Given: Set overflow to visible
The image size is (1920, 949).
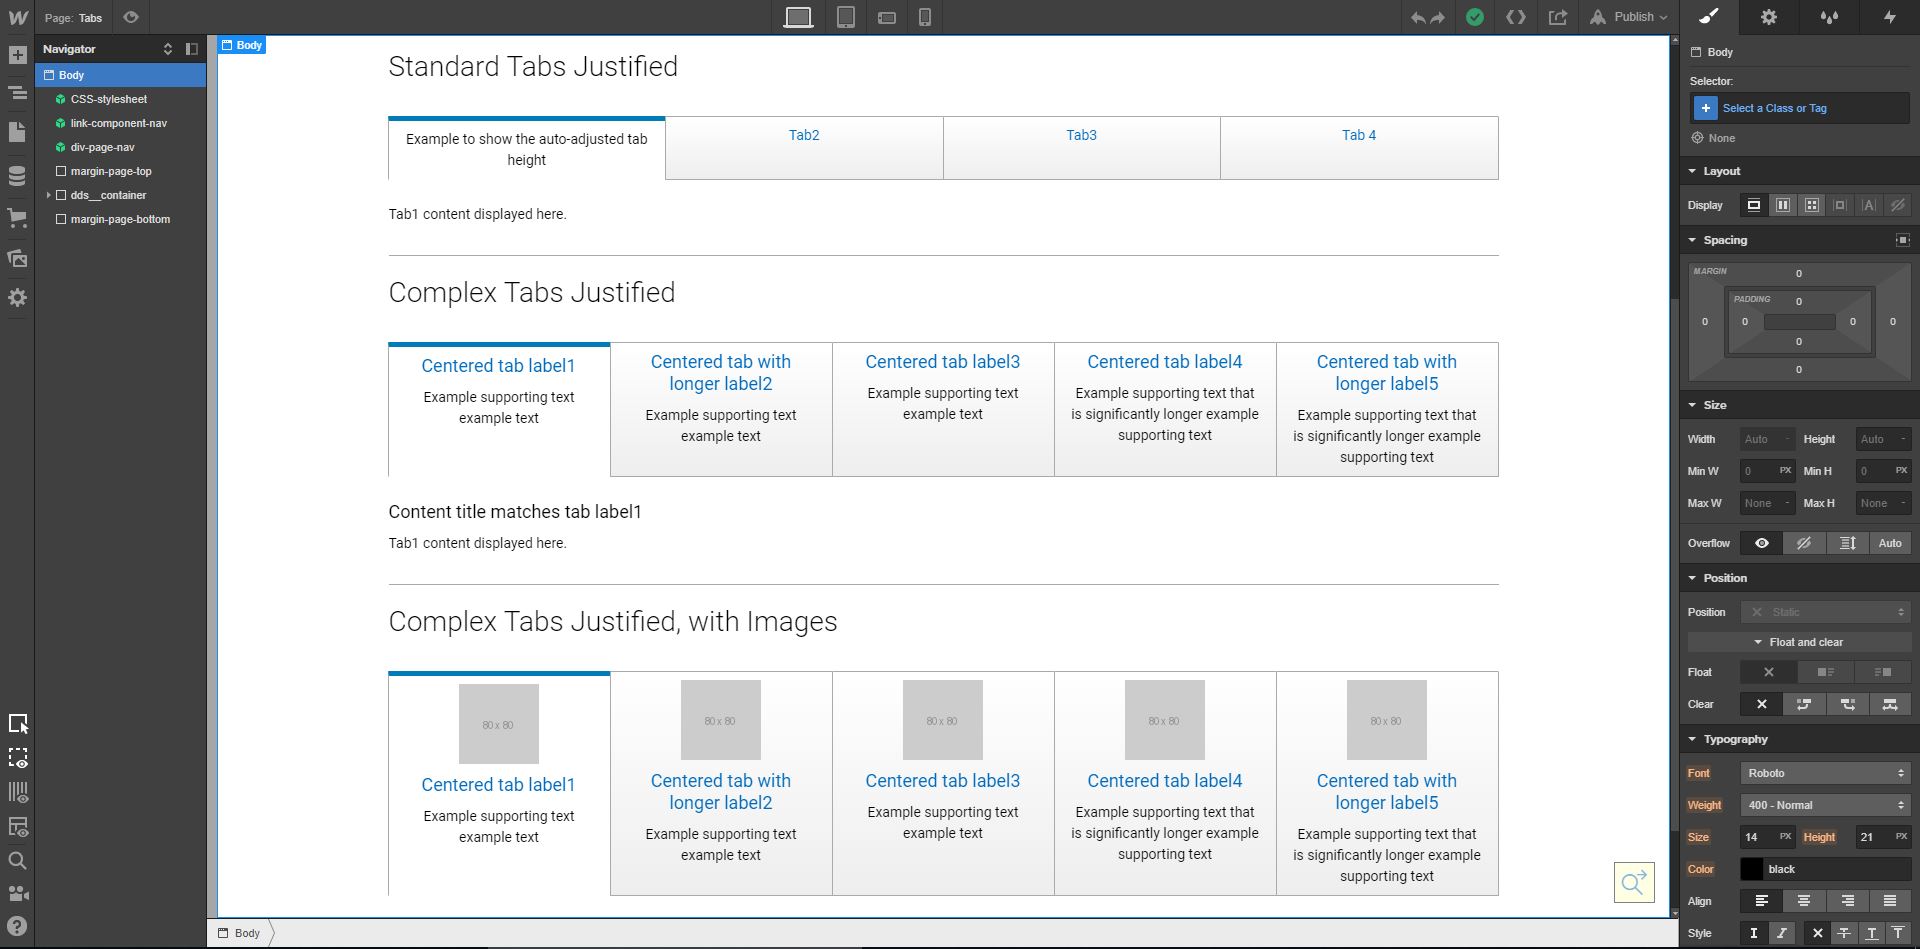Looking at the screenshot, I should coord(1762,543).
